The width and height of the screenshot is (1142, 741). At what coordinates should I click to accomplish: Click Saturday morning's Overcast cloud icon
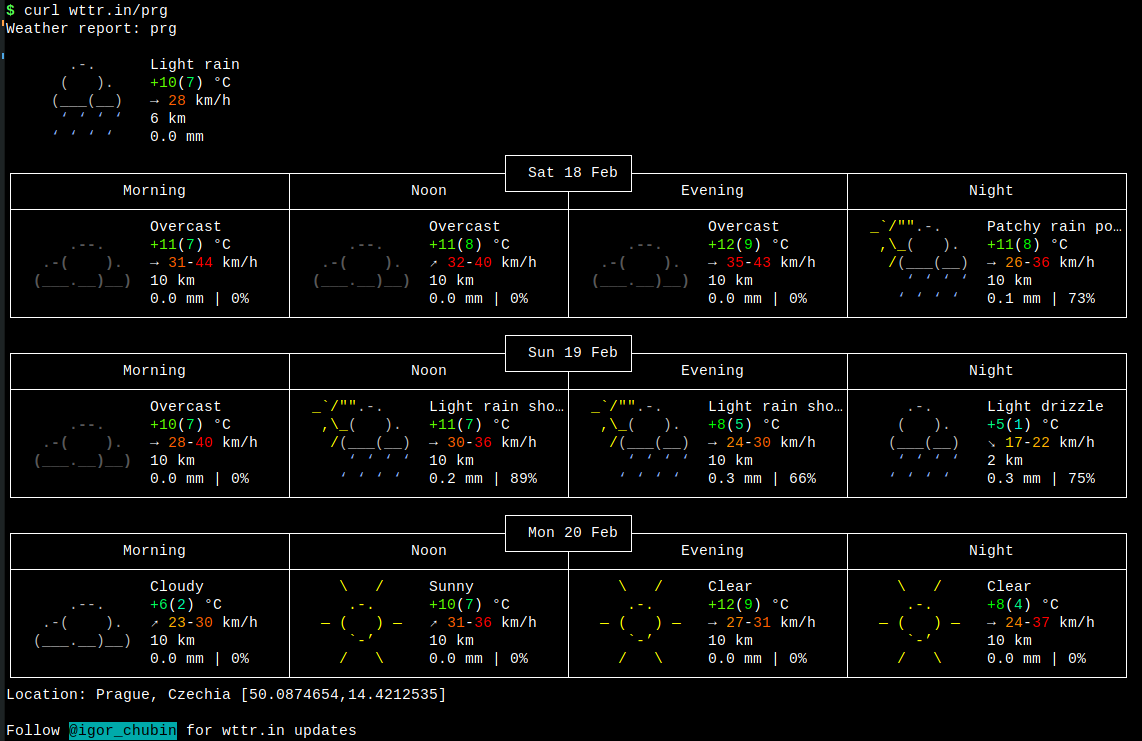point(83,264)
